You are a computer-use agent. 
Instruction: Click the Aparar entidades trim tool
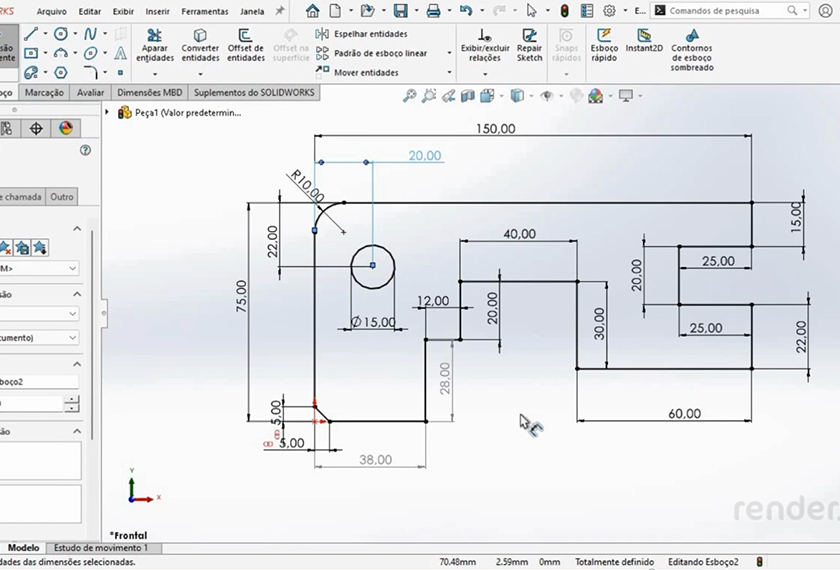(x=155, y=46)
